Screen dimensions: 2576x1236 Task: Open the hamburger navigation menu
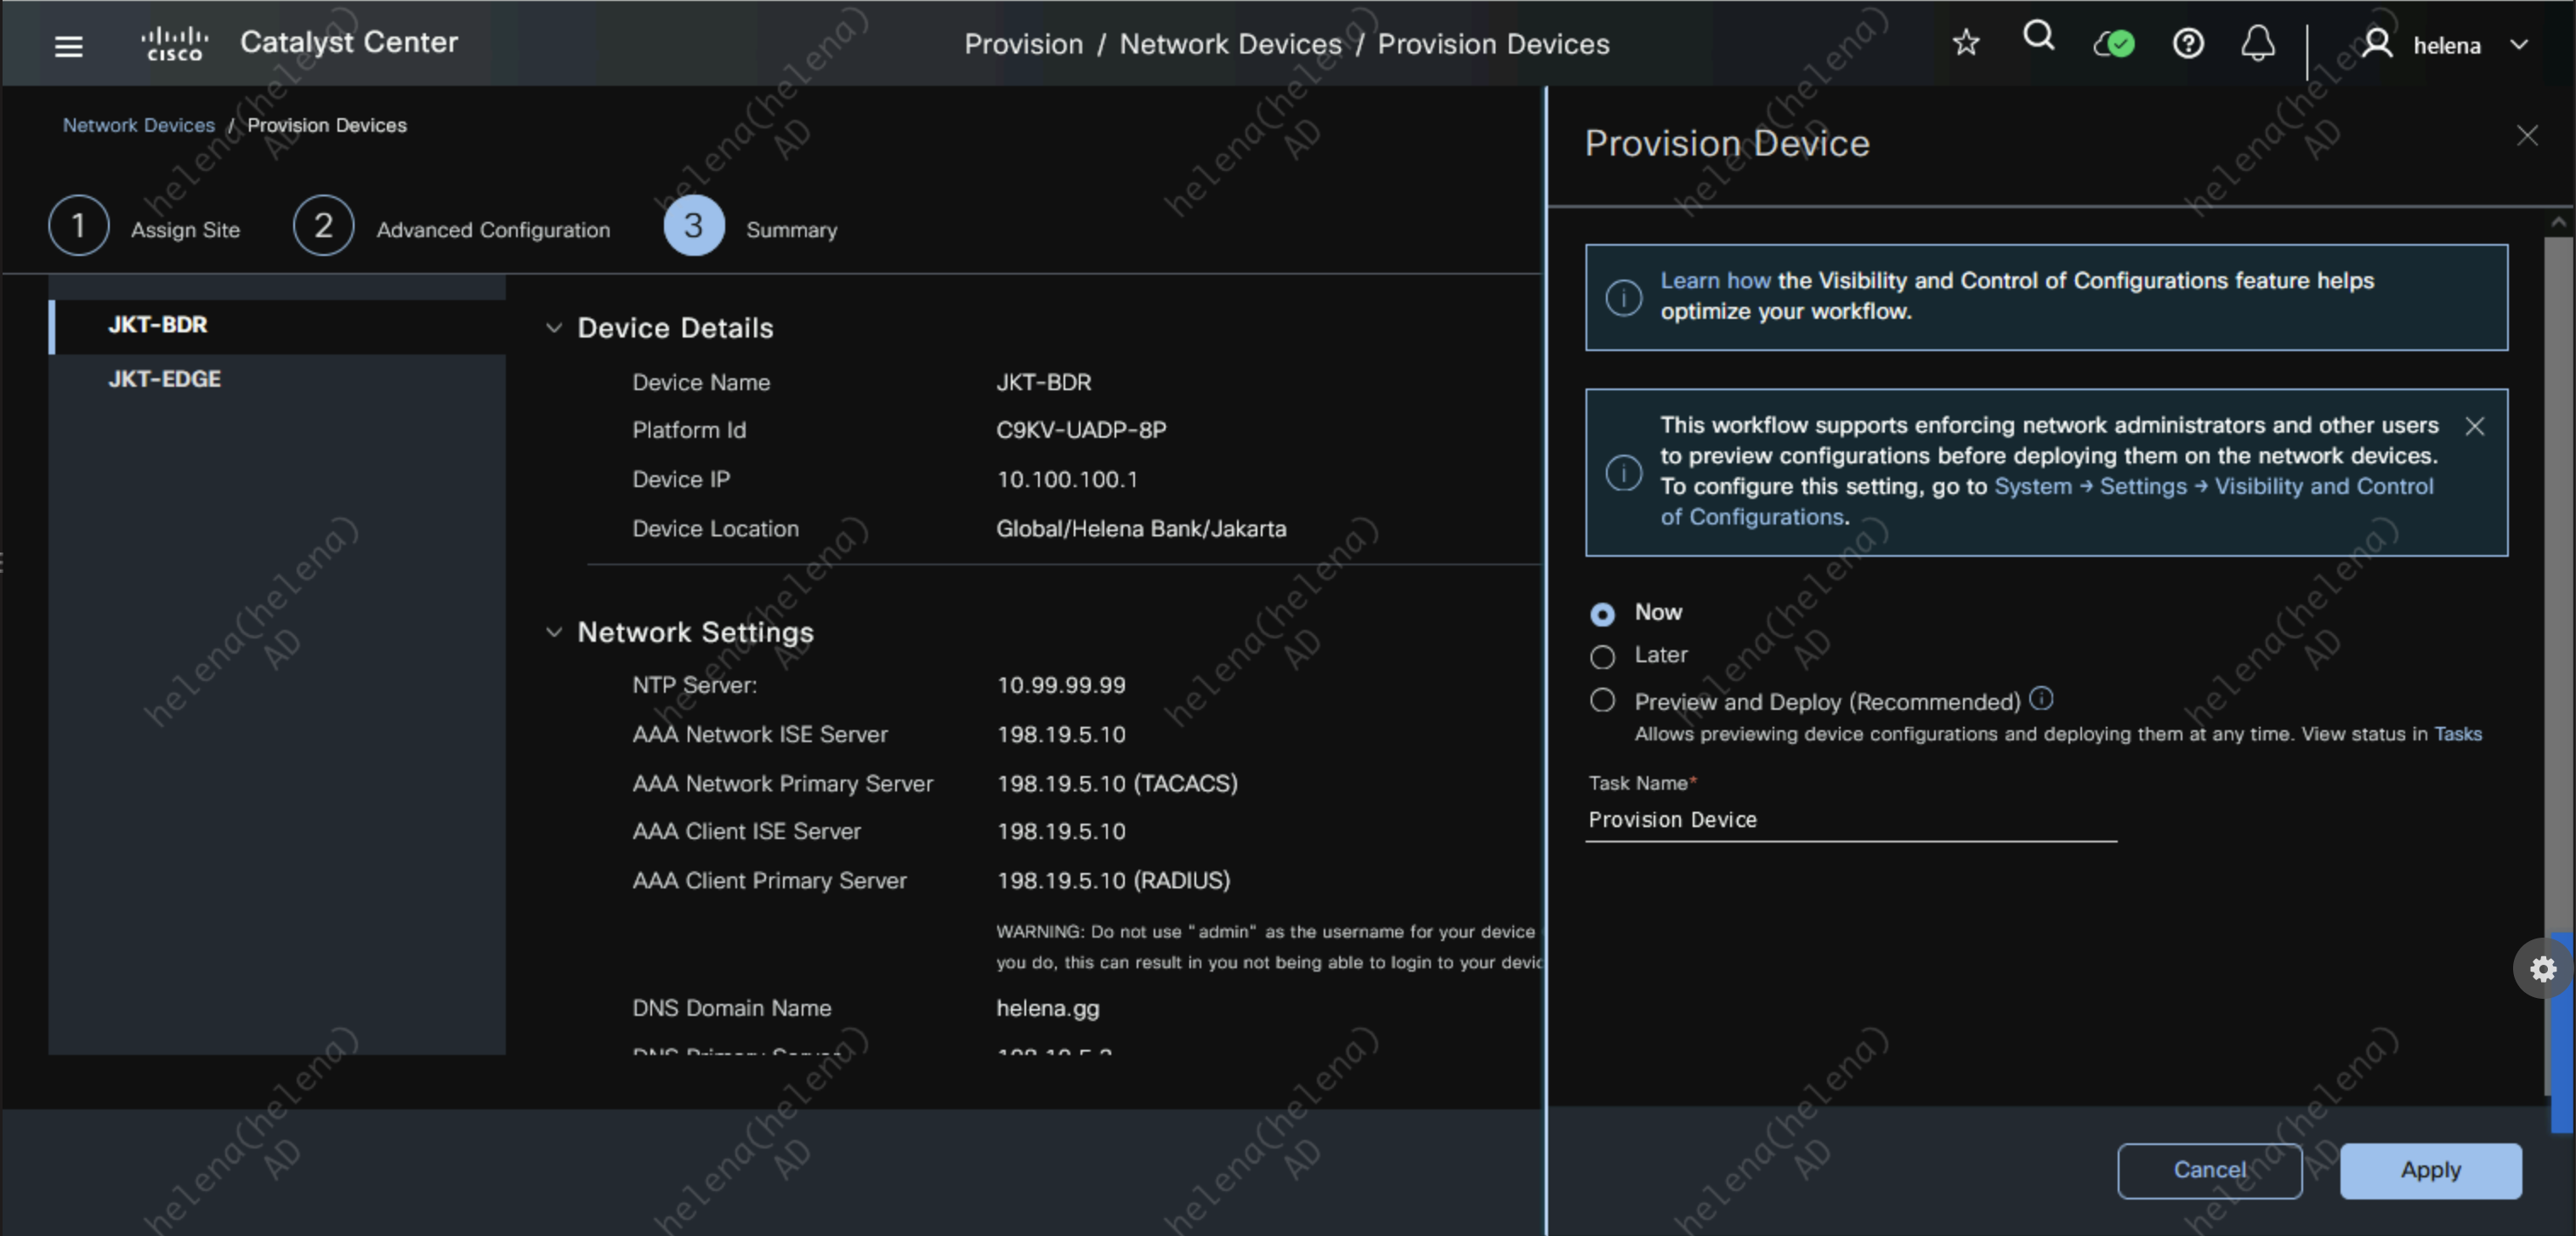click(68, 46)
